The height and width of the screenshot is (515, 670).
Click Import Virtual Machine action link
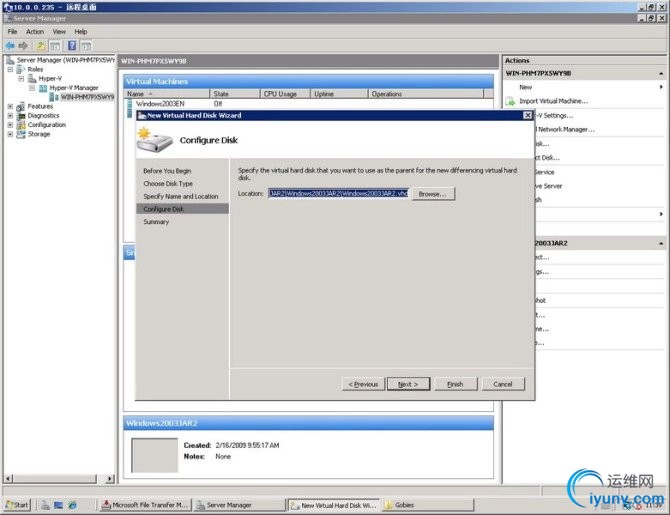[x=553, y=101]
